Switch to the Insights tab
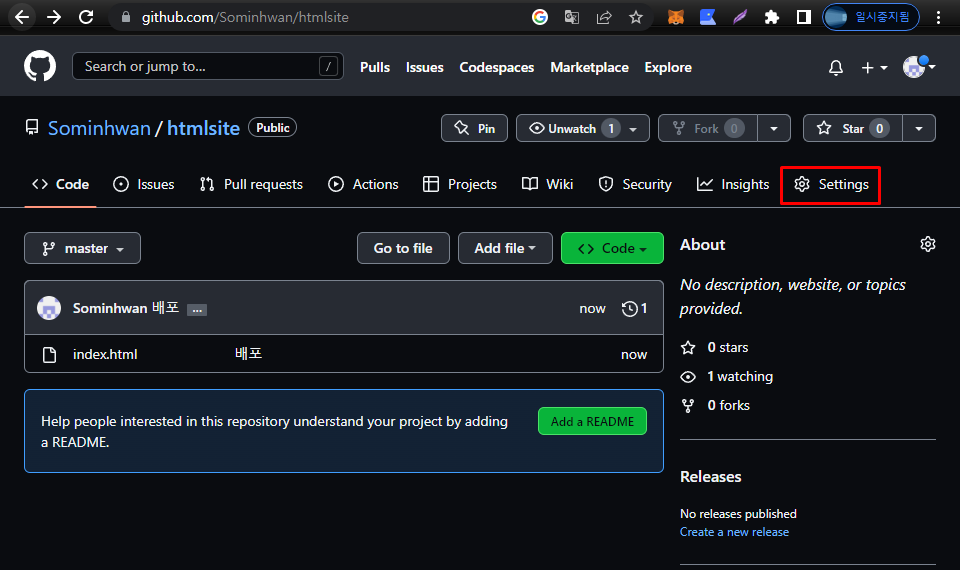The height and width of the screenshot is (570, 960). [733, 184]
